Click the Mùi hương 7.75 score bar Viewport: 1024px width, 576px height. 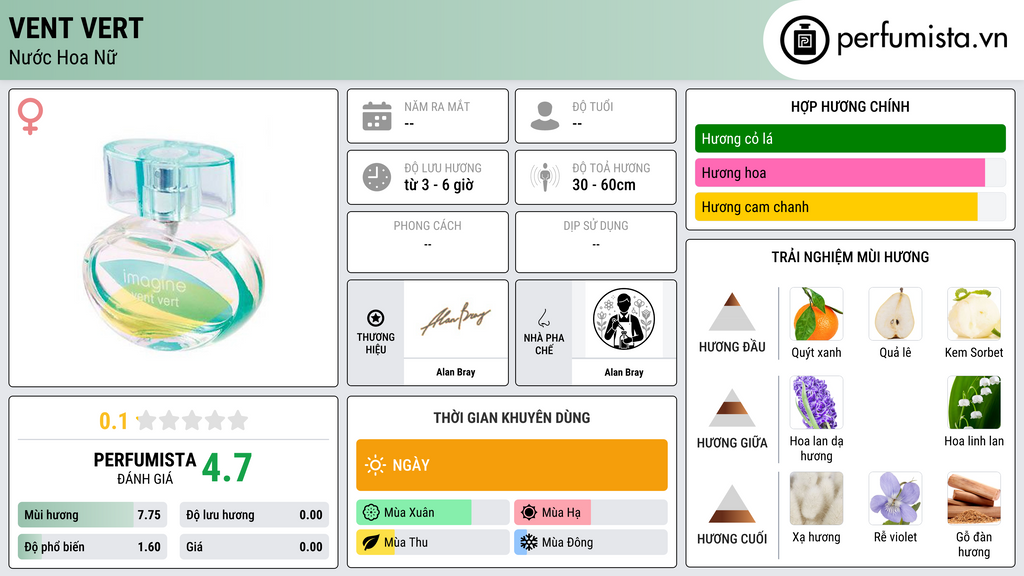[x=92, y=515]
